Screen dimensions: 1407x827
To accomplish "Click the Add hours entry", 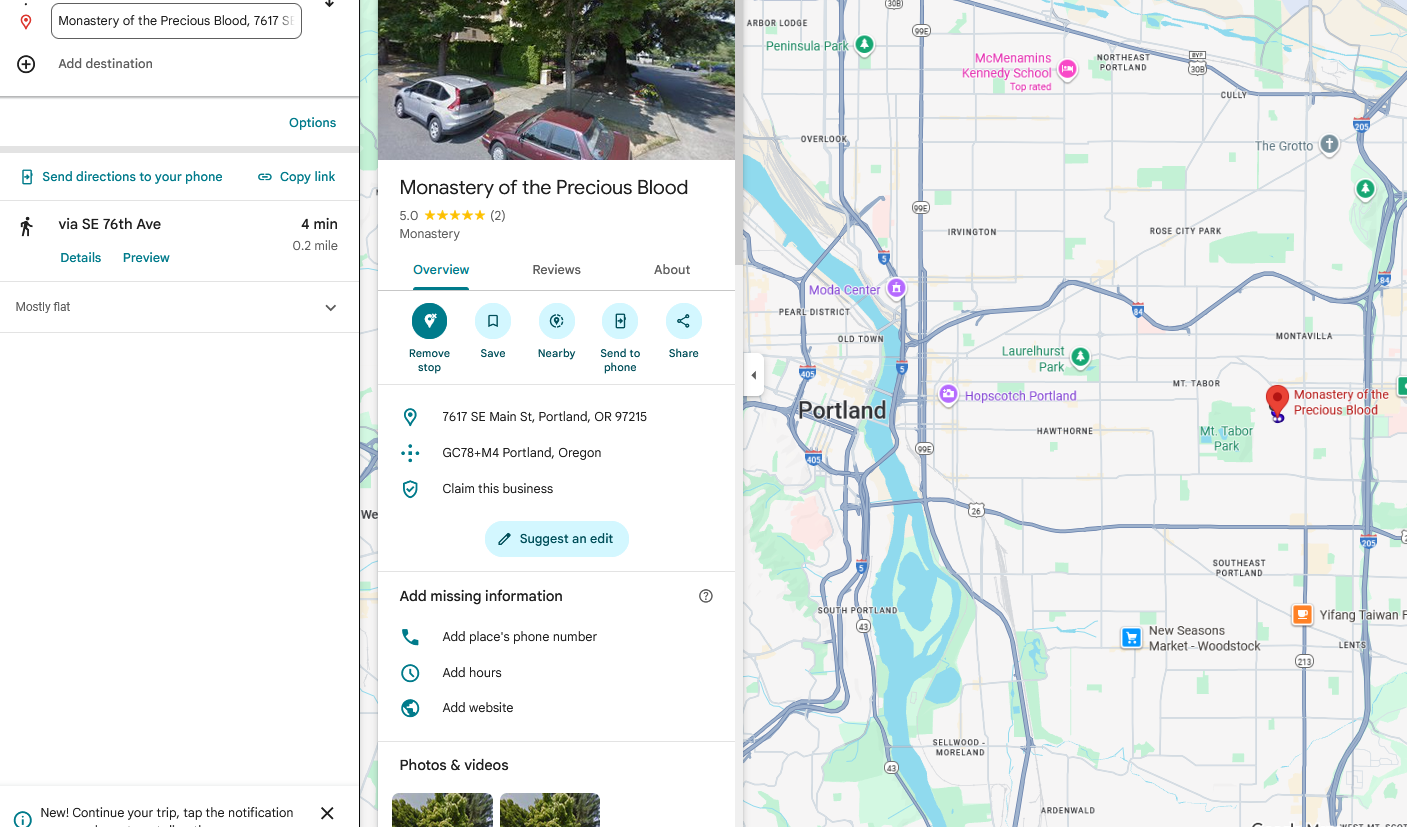I will pyautogui.click(x=472, y=673).
